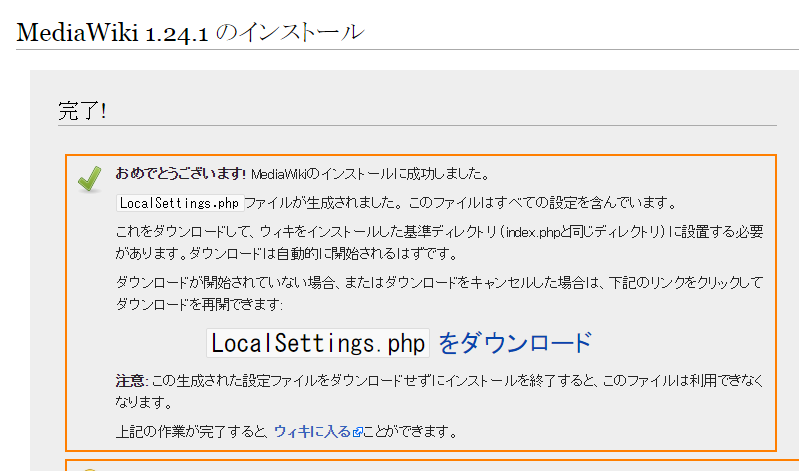Click the small inline LocalSettings.php code text
The height and width of the screenshot is (471, 799).
(x=179, y=203)
